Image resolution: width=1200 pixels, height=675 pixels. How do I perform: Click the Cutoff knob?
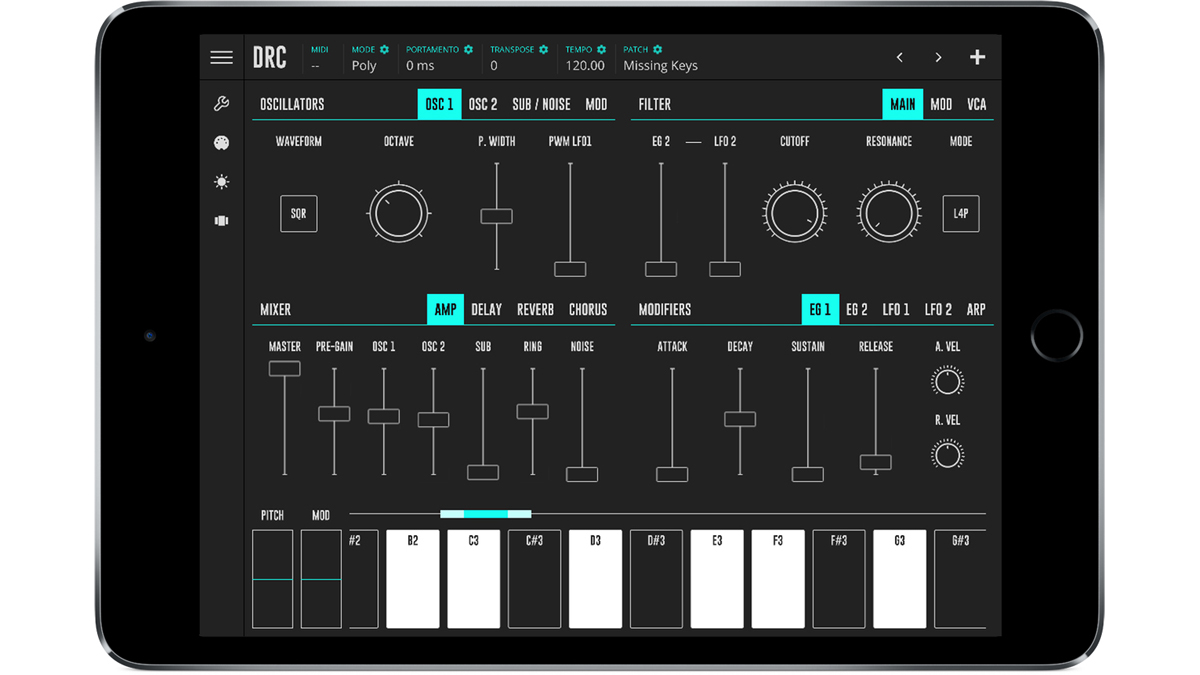click(x=795, y=213)
